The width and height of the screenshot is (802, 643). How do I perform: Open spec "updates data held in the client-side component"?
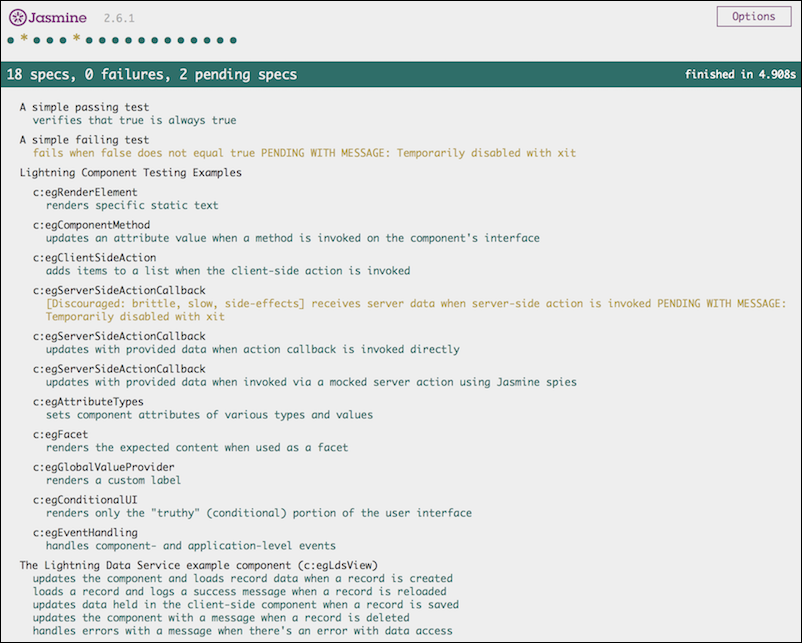(x=246, y=605)
